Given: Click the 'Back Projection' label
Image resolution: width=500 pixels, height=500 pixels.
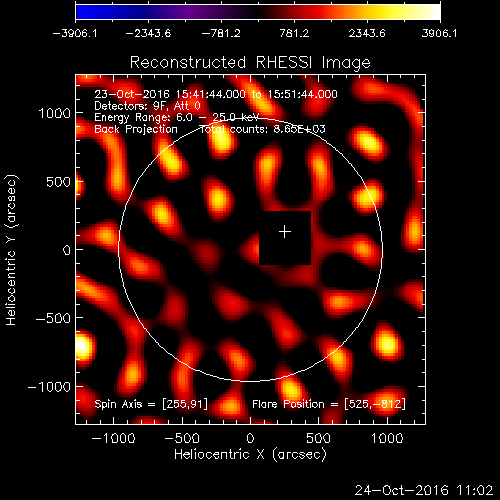Looking at the screenshot, I should point(136,129).
